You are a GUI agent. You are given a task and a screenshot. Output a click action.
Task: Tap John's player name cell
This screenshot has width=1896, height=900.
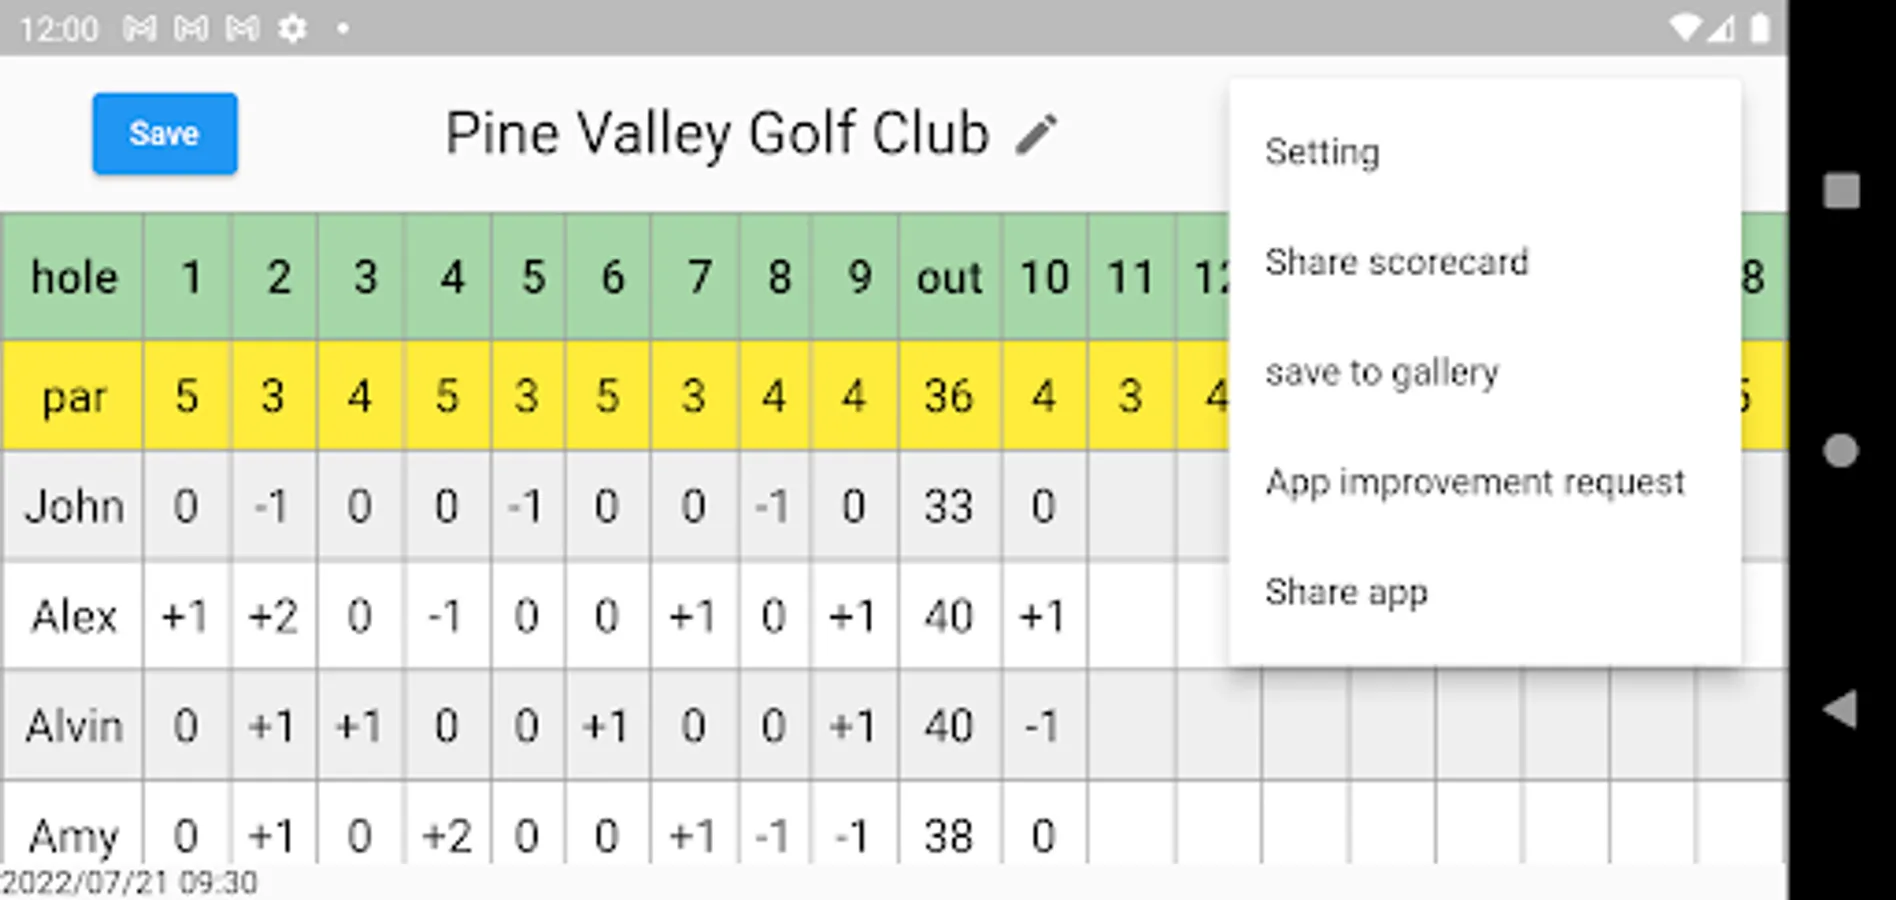pos(74,506)
